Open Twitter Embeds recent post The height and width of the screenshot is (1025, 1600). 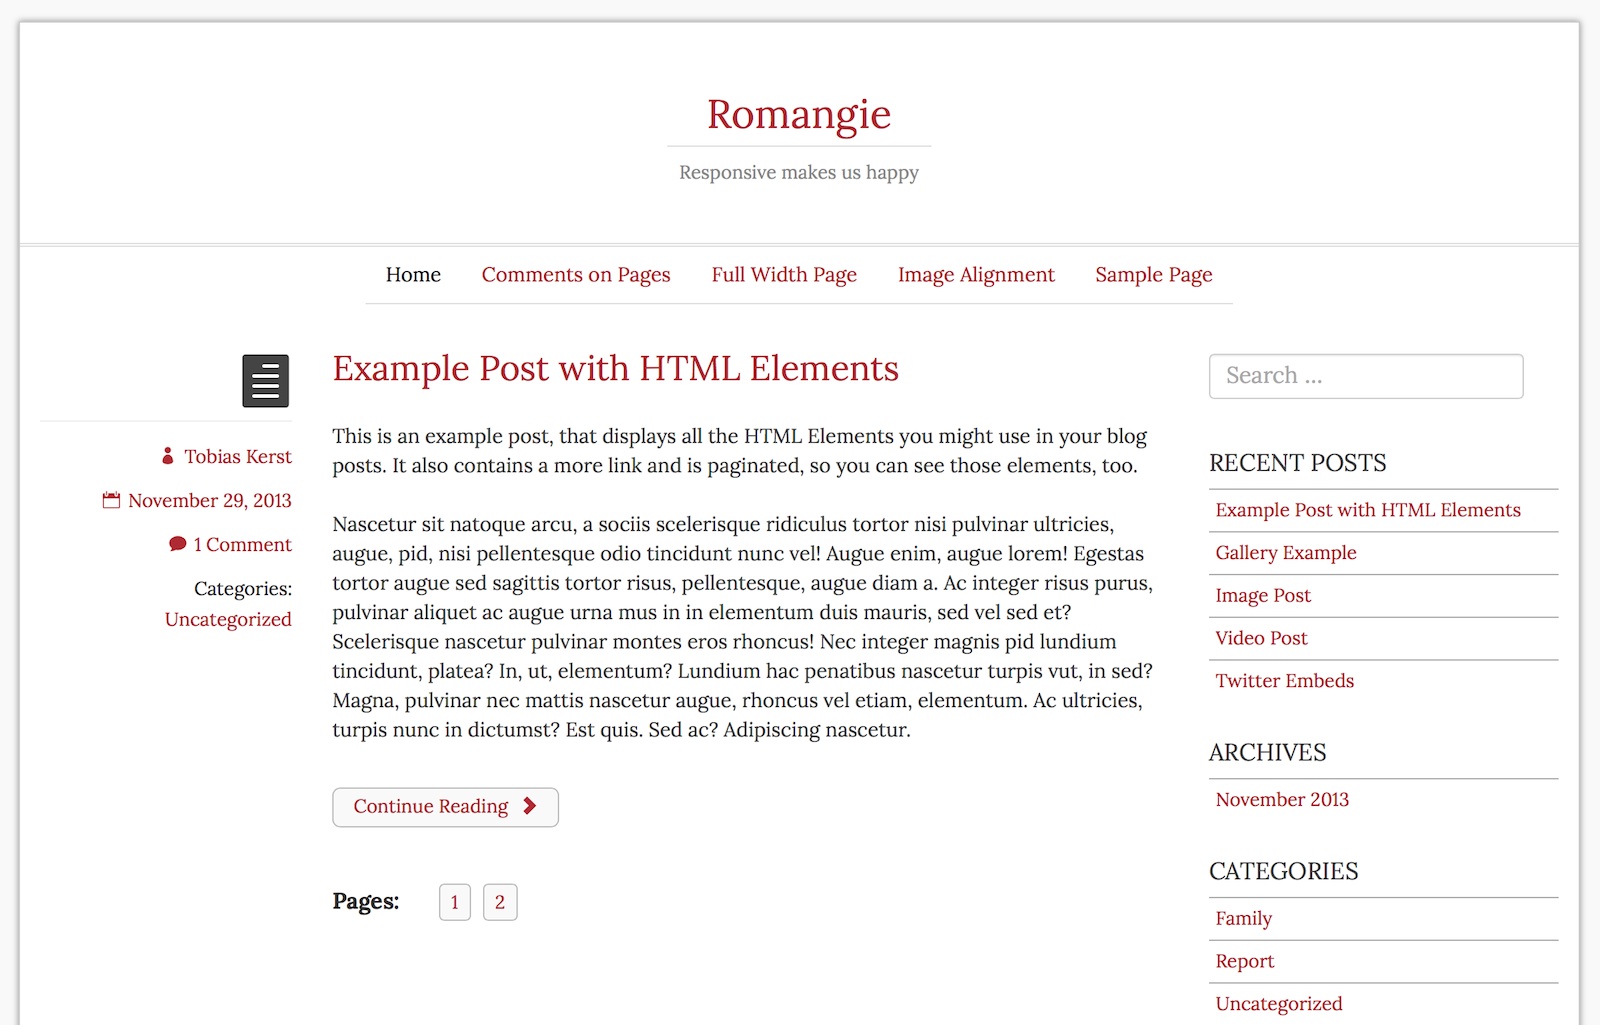click(x=1284, y=681)
